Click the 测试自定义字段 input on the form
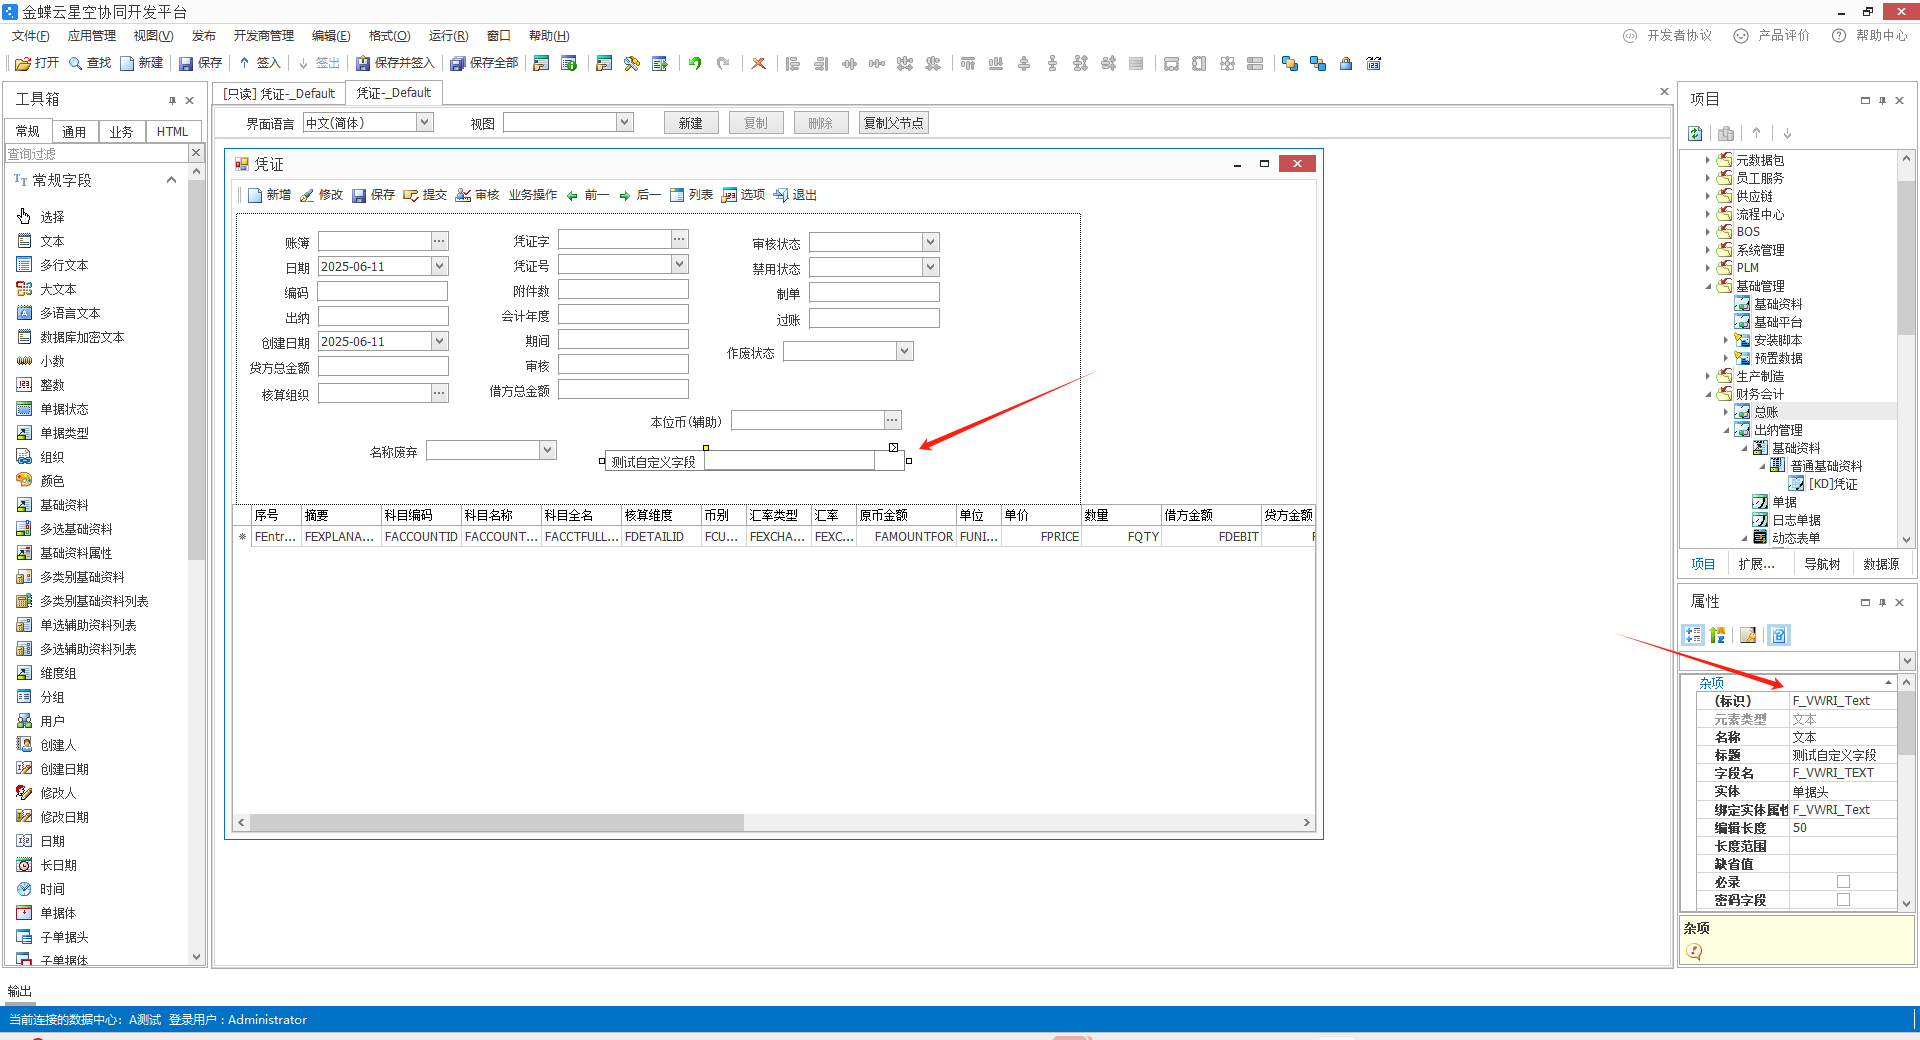Image resolution: width=1920 pixels, height=1040 pixels. [x=789, y=461]
